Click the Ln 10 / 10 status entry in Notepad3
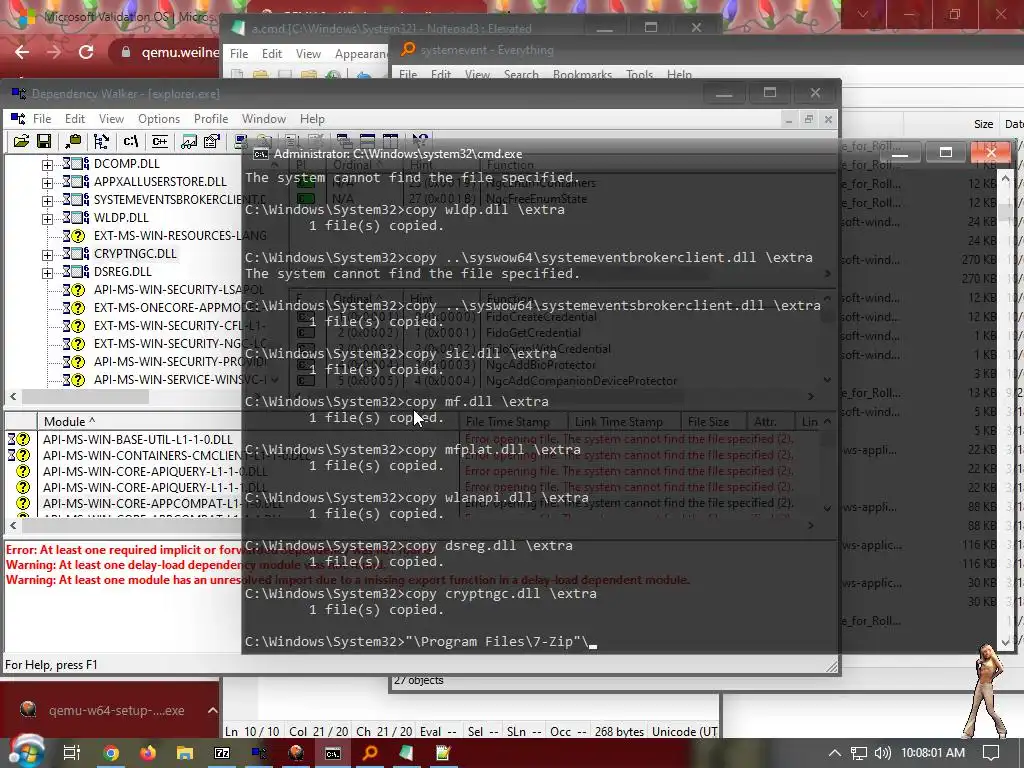The image size is (1024, 768). coord(252,732)
